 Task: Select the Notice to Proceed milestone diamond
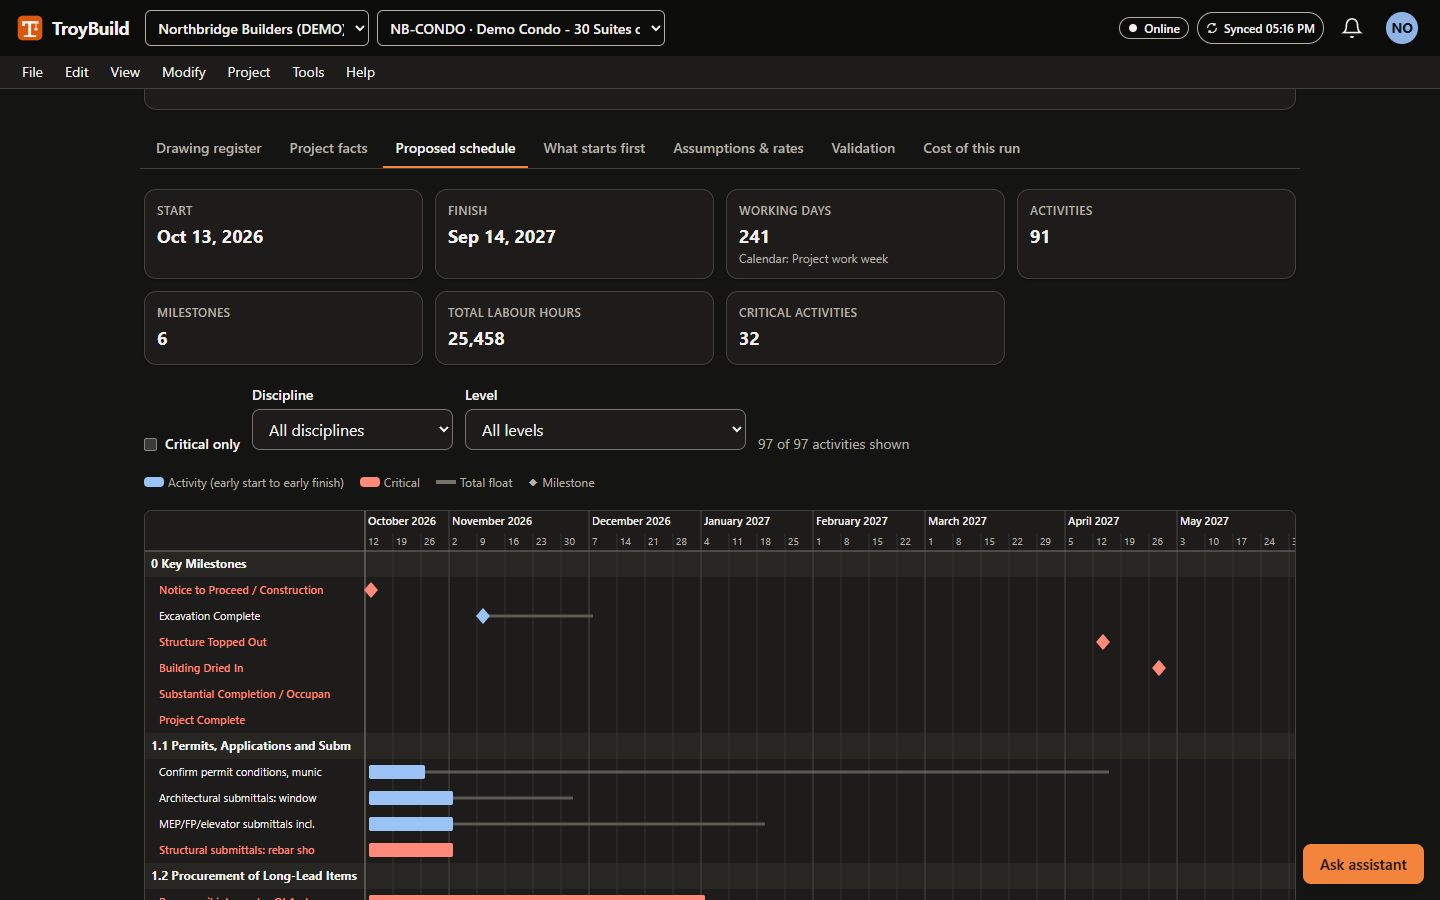(x=371, y=590)
